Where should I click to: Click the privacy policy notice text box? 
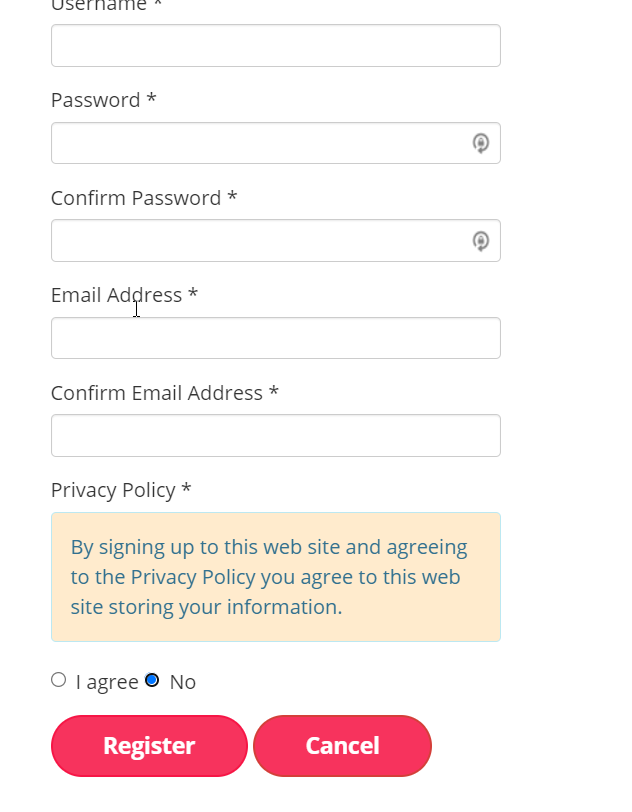pyautogui.click(x=275, y=577)
